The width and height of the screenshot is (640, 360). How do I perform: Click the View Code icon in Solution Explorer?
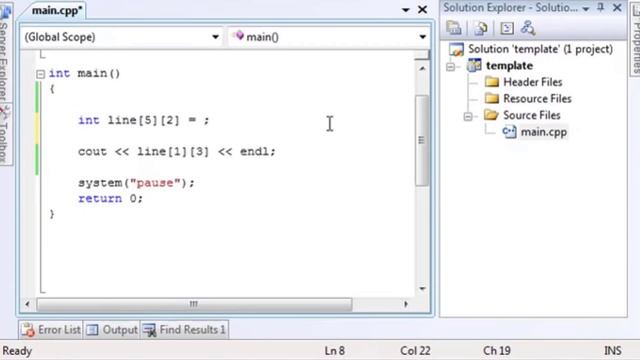507,28
